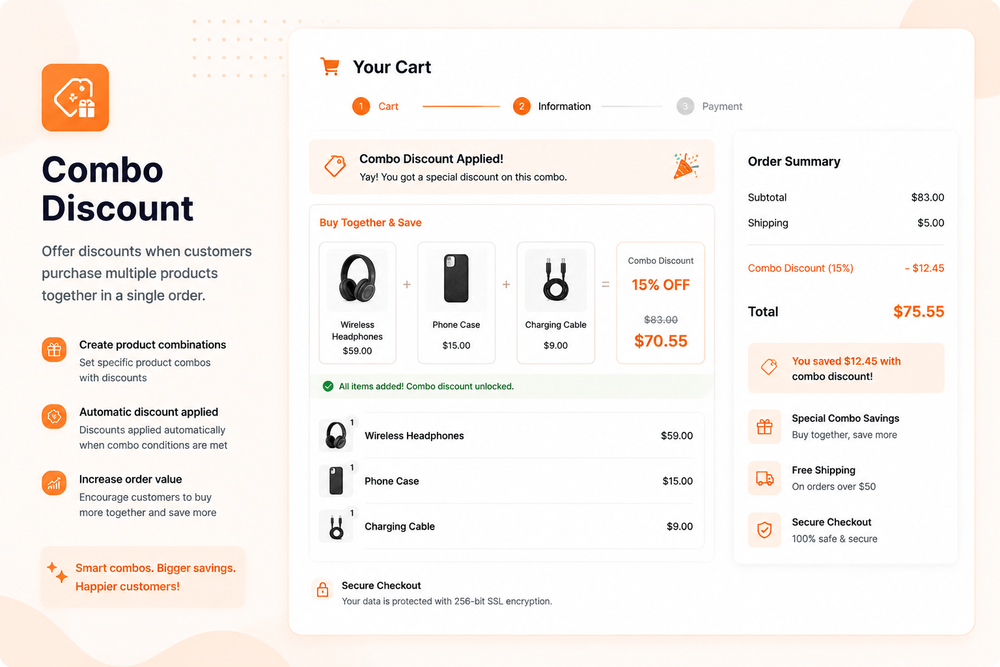Click the $70.55 combo price

[661, 341]
